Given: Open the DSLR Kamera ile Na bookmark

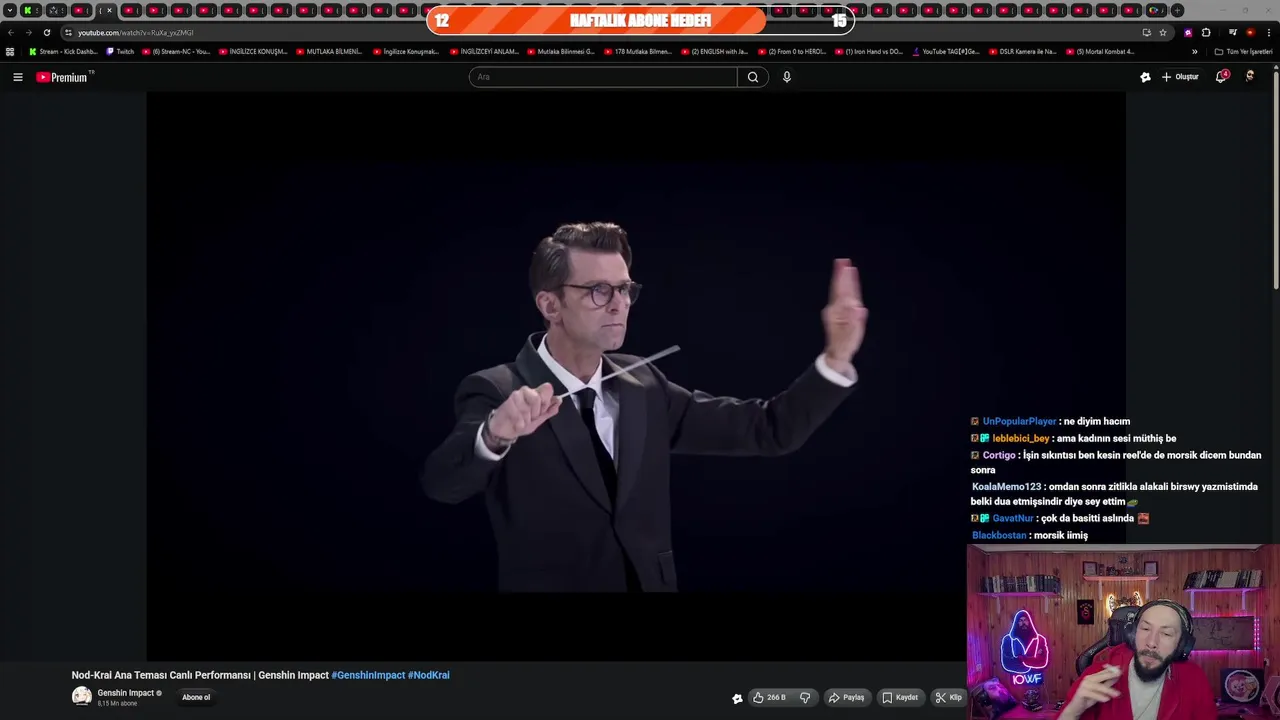Looking at the screenshot, I should pyautogui.click(x=1023, y=51).
